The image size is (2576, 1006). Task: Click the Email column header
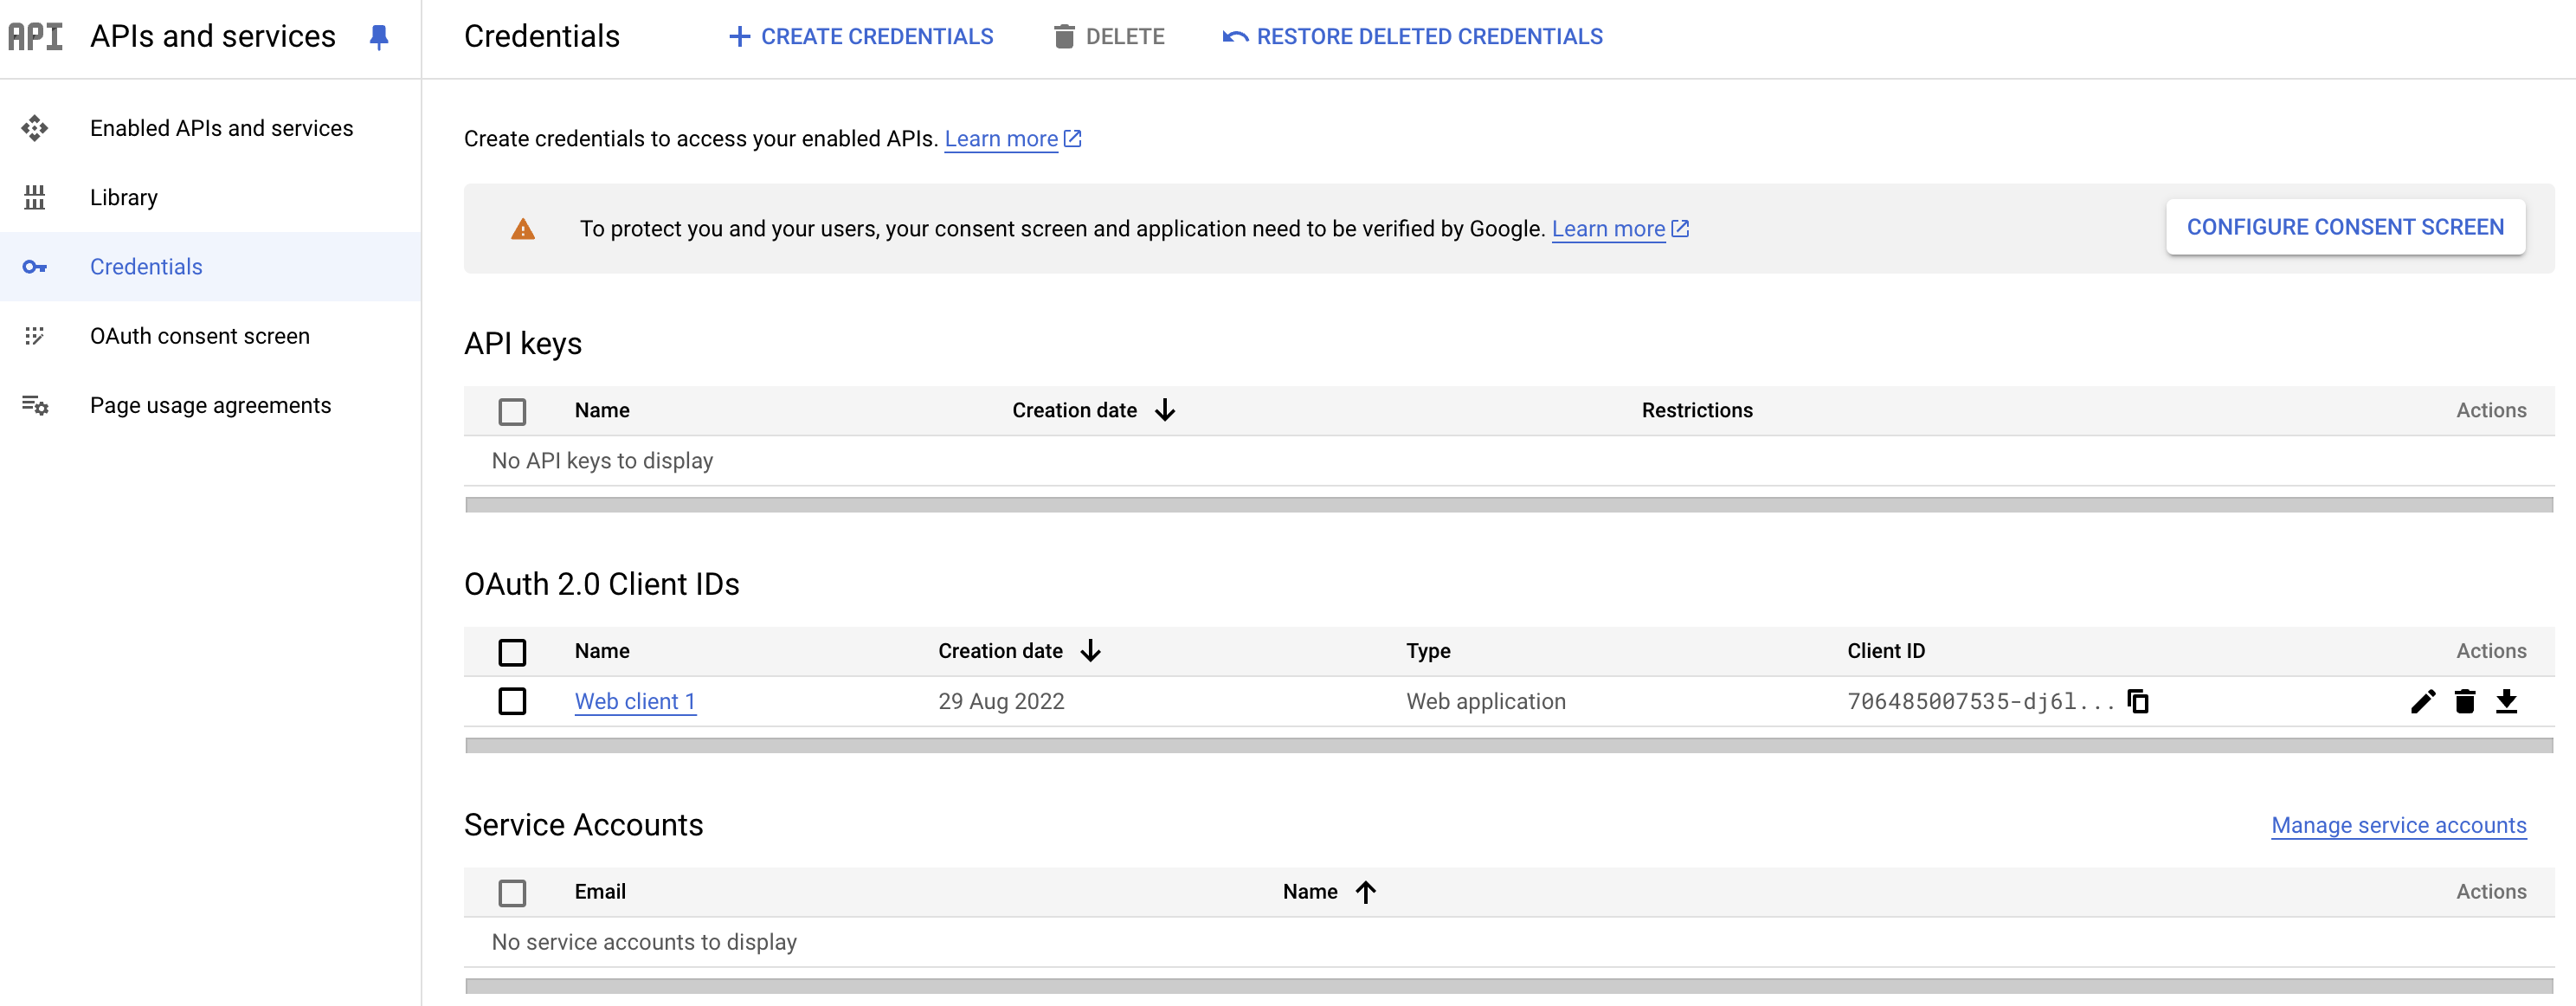click(600, 891)
